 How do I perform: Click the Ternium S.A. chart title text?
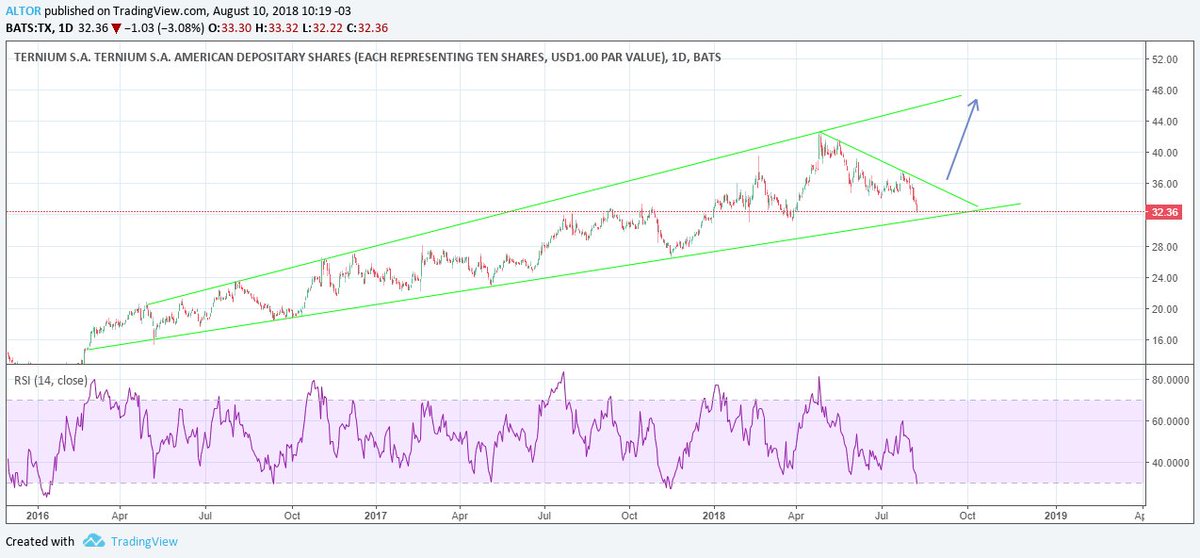[x=367, y=57]
